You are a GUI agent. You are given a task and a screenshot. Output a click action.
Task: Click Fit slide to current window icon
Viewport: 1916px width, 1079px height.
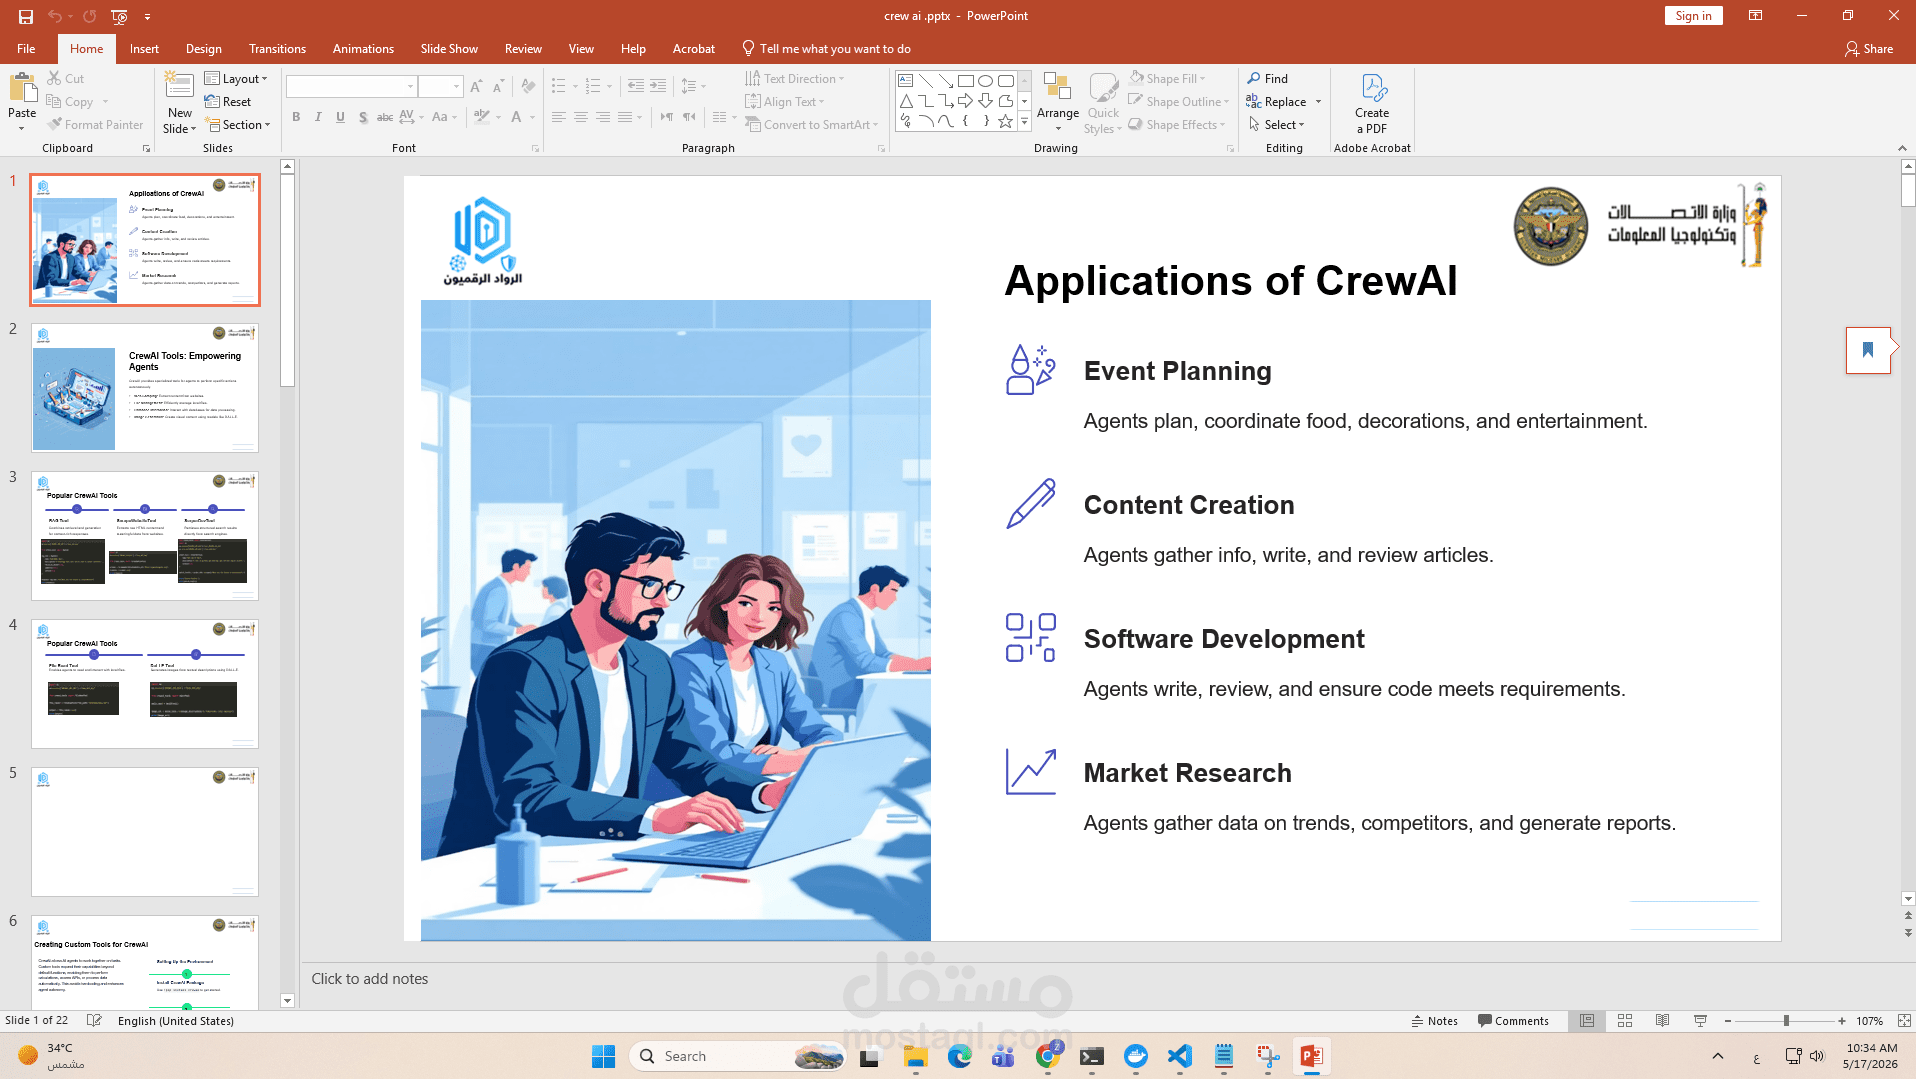[1904, 1021]
